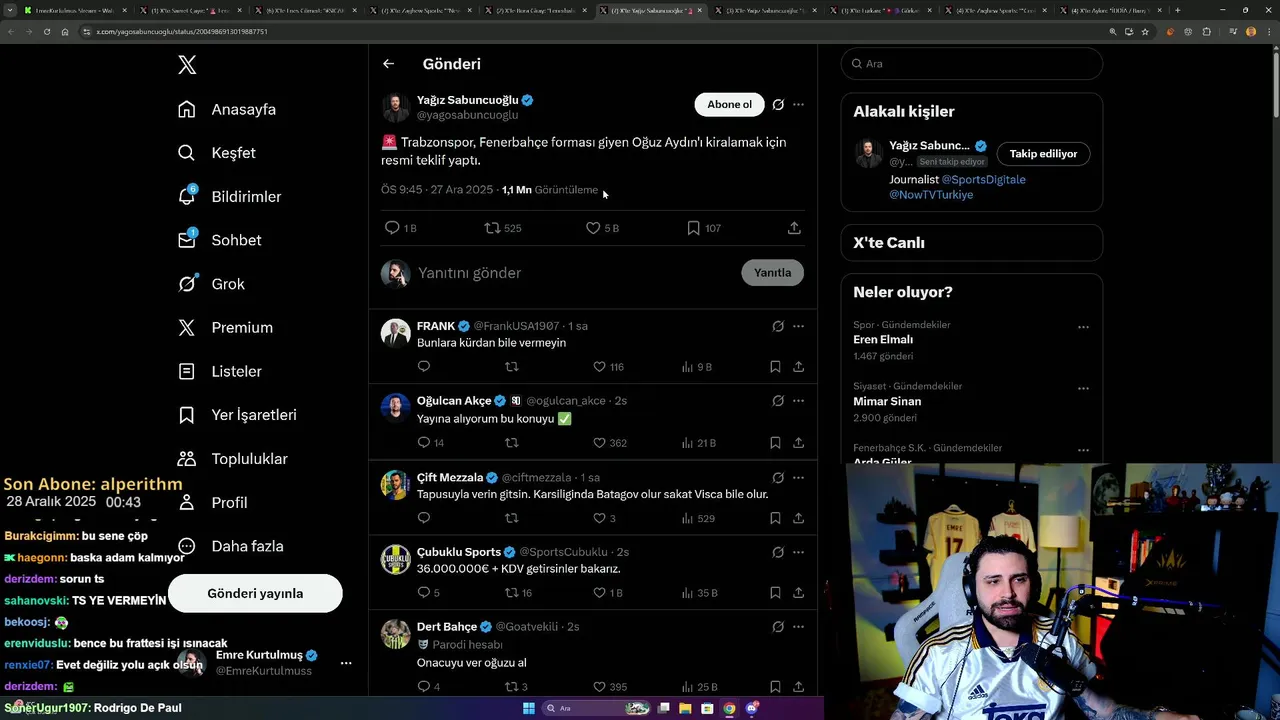Repost main post with 525 reposts
The width and height of the screenshot is (1280, 720).
click(492, 228)
